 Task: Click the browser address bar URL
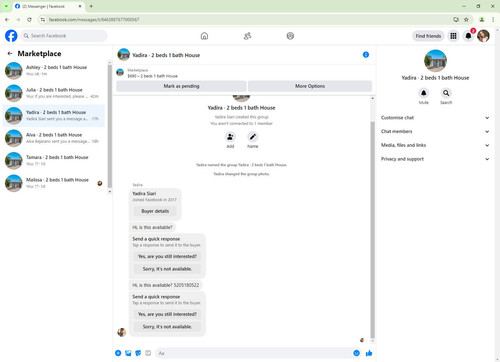tap(94, 20)
